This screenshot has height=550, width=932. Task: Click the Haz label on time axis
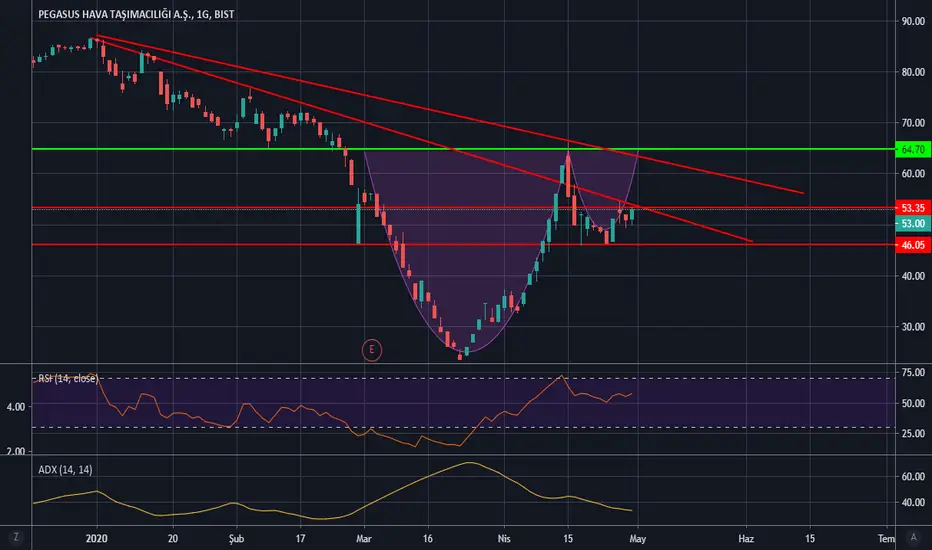(746, 538)
